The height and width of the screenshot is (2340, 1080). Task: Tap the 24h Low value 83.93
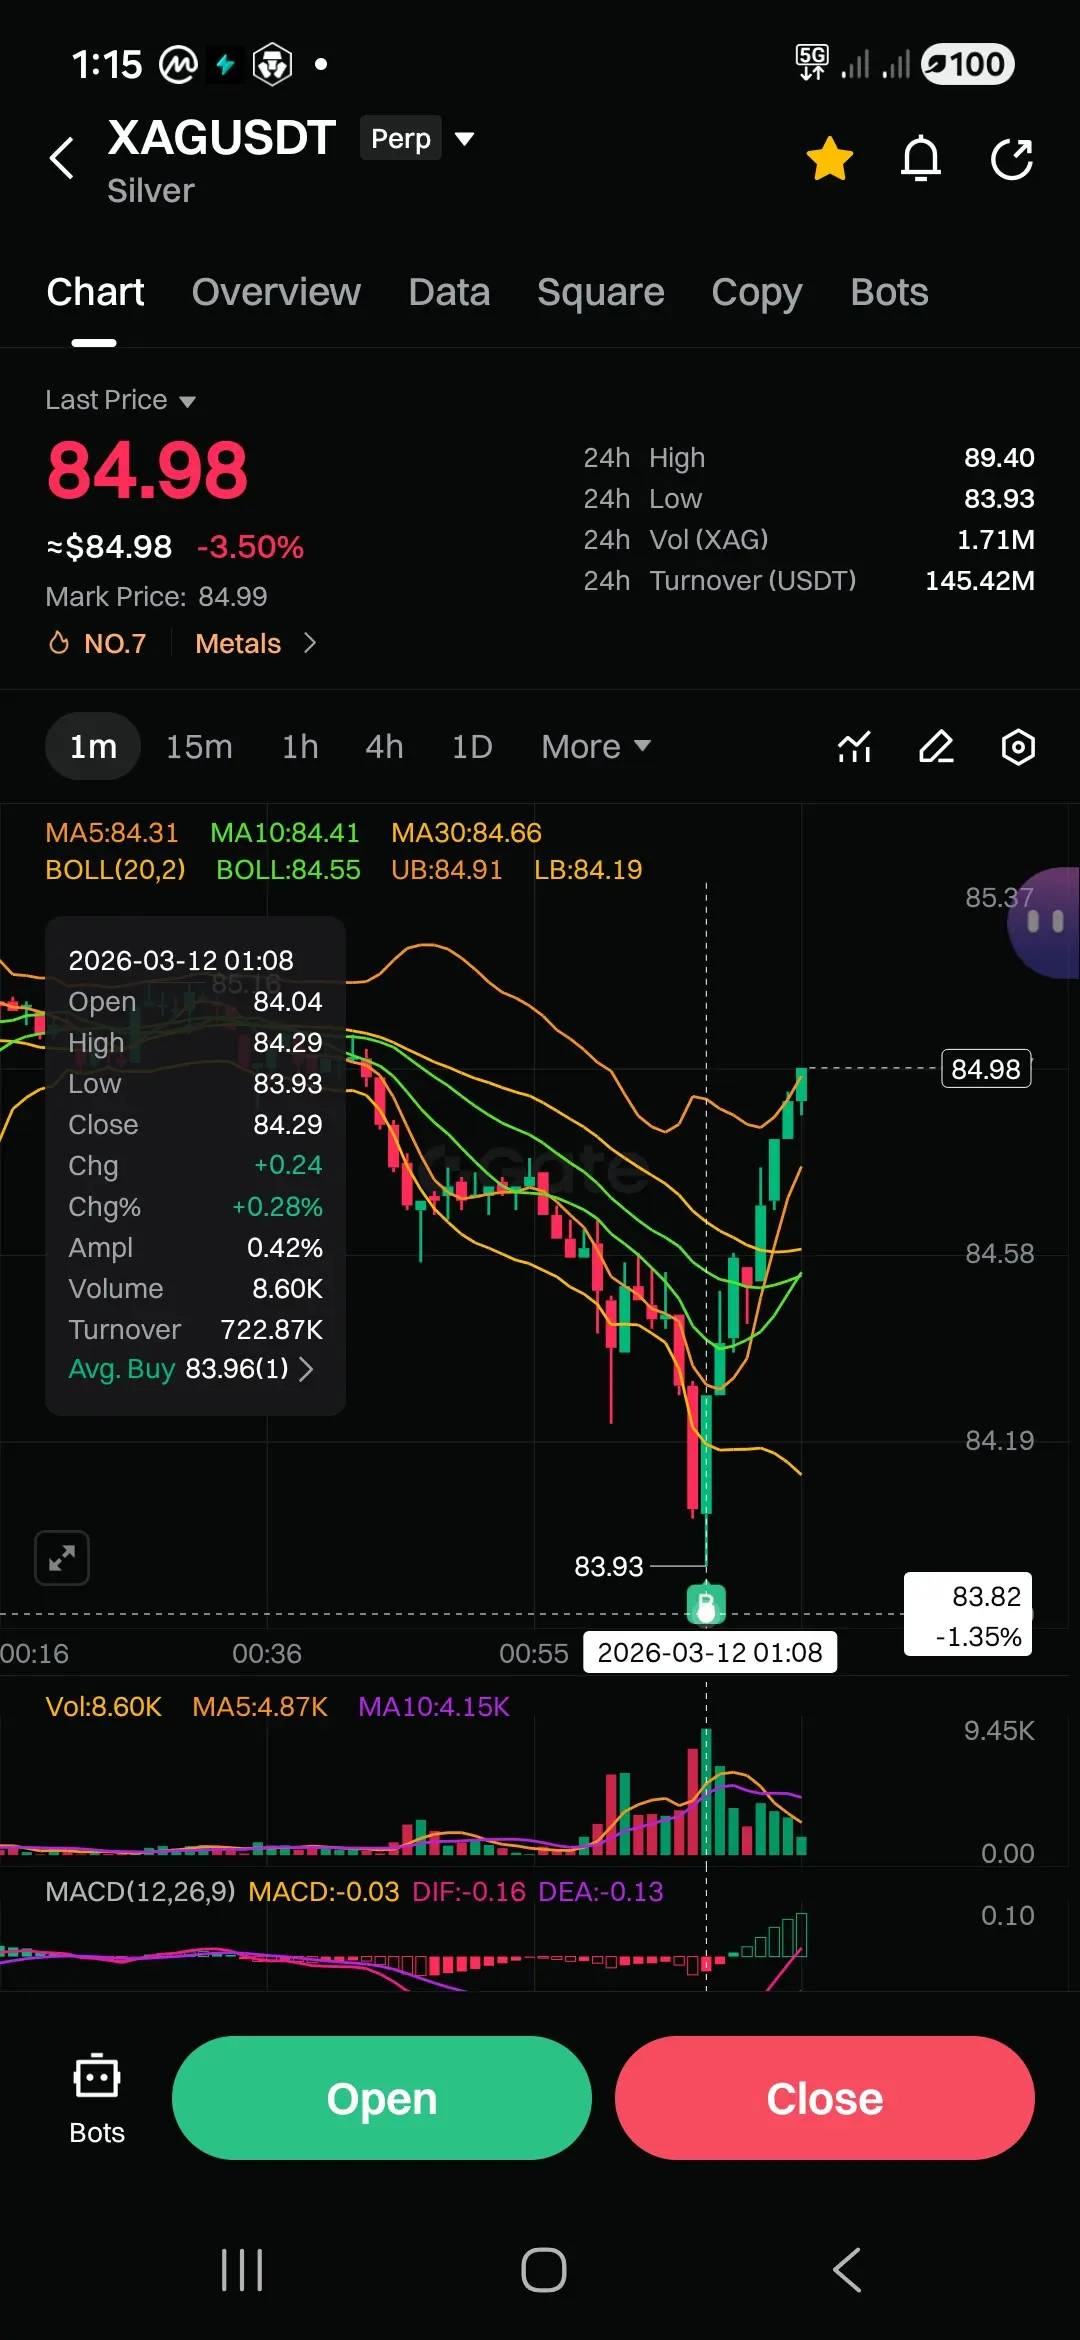point(999,498)
